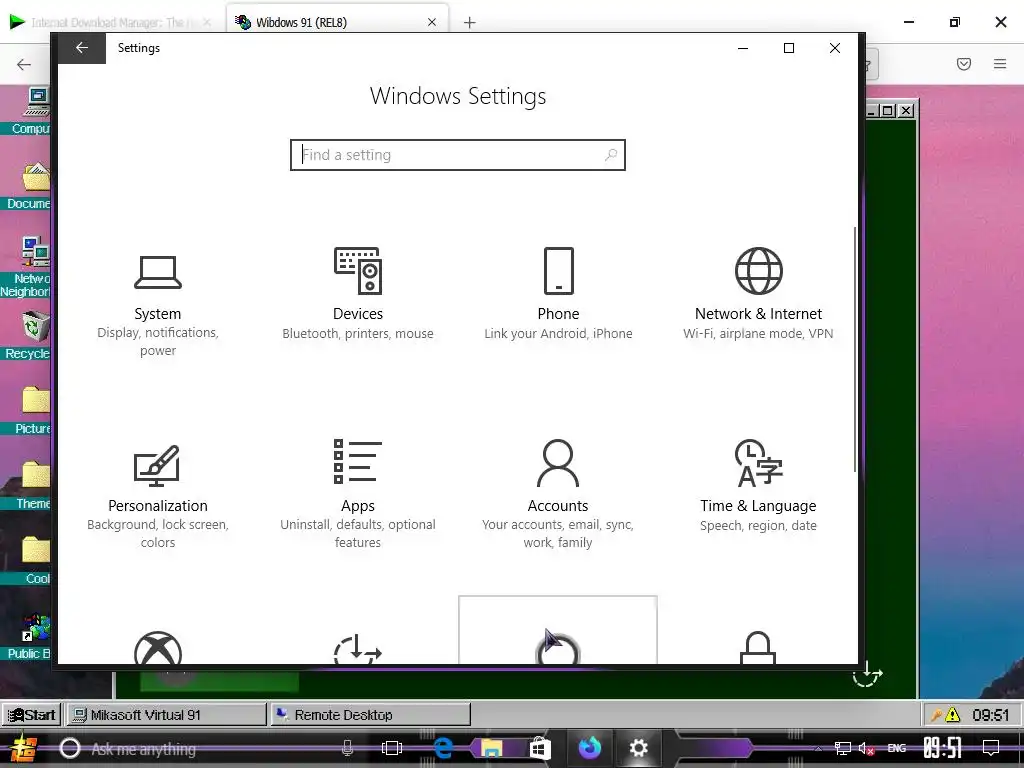
Task: Minimize the green background window
Action: click(x=872, y=110)
